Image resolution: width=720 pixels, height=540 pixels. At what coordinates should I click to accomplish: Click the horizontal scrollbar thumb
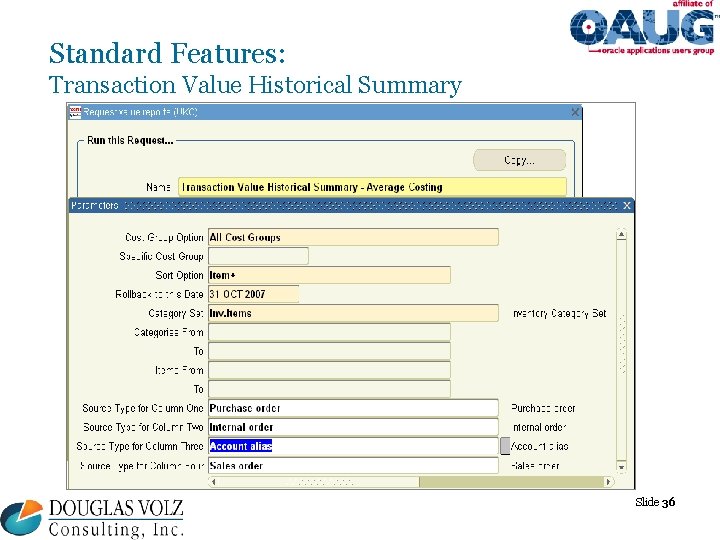[x=319, y=482]
